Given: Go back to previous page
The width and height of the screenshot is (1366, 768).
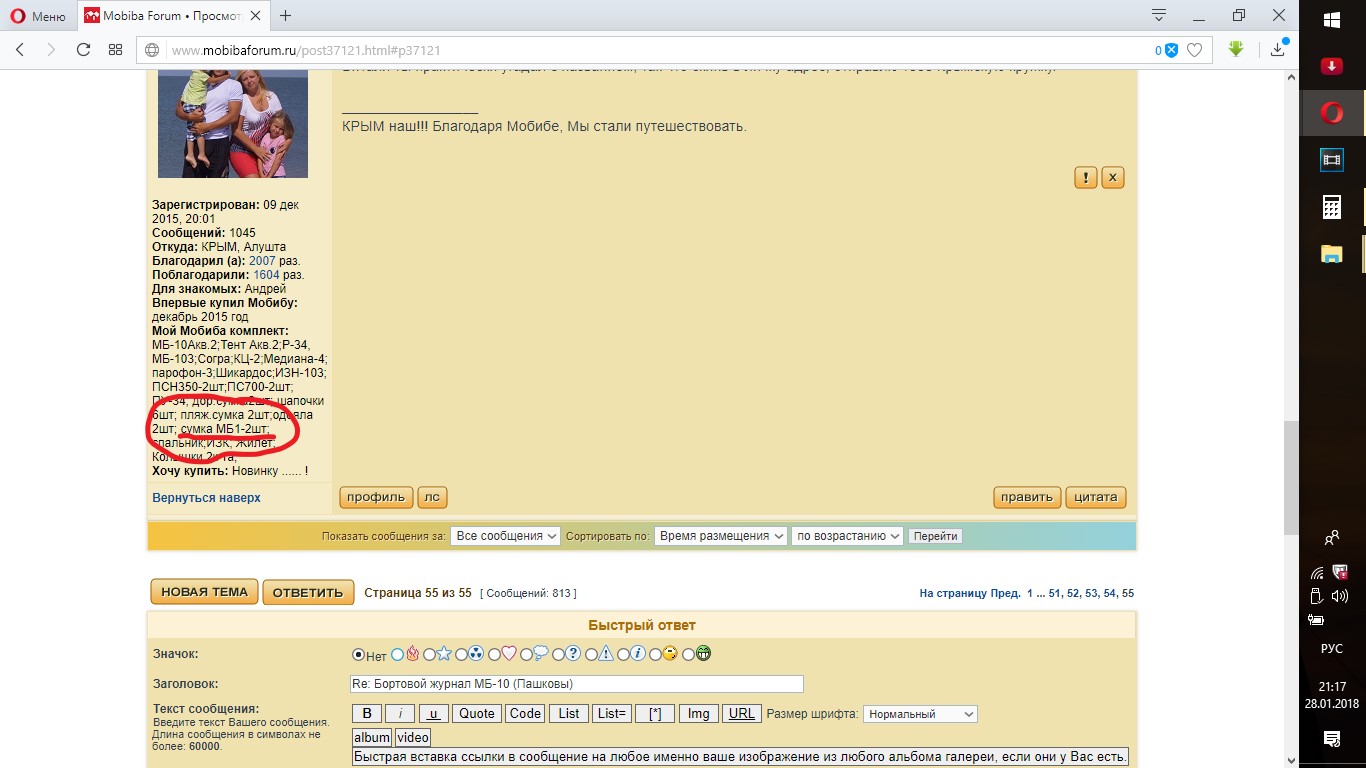Looking at the screenshot, I should [x=20, y=49].
